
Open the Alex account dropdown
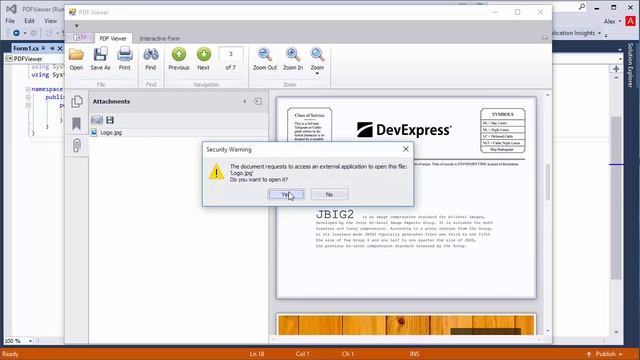click(612, 21)
